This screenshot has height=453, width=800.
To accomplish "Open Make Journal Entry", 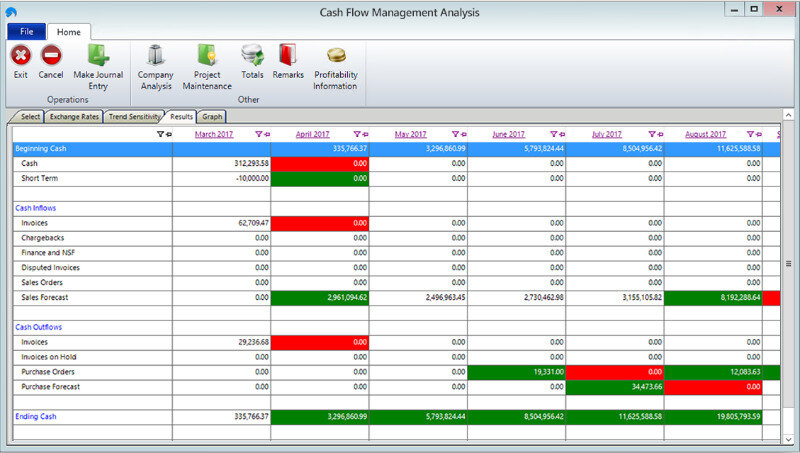I will [97, 56].
